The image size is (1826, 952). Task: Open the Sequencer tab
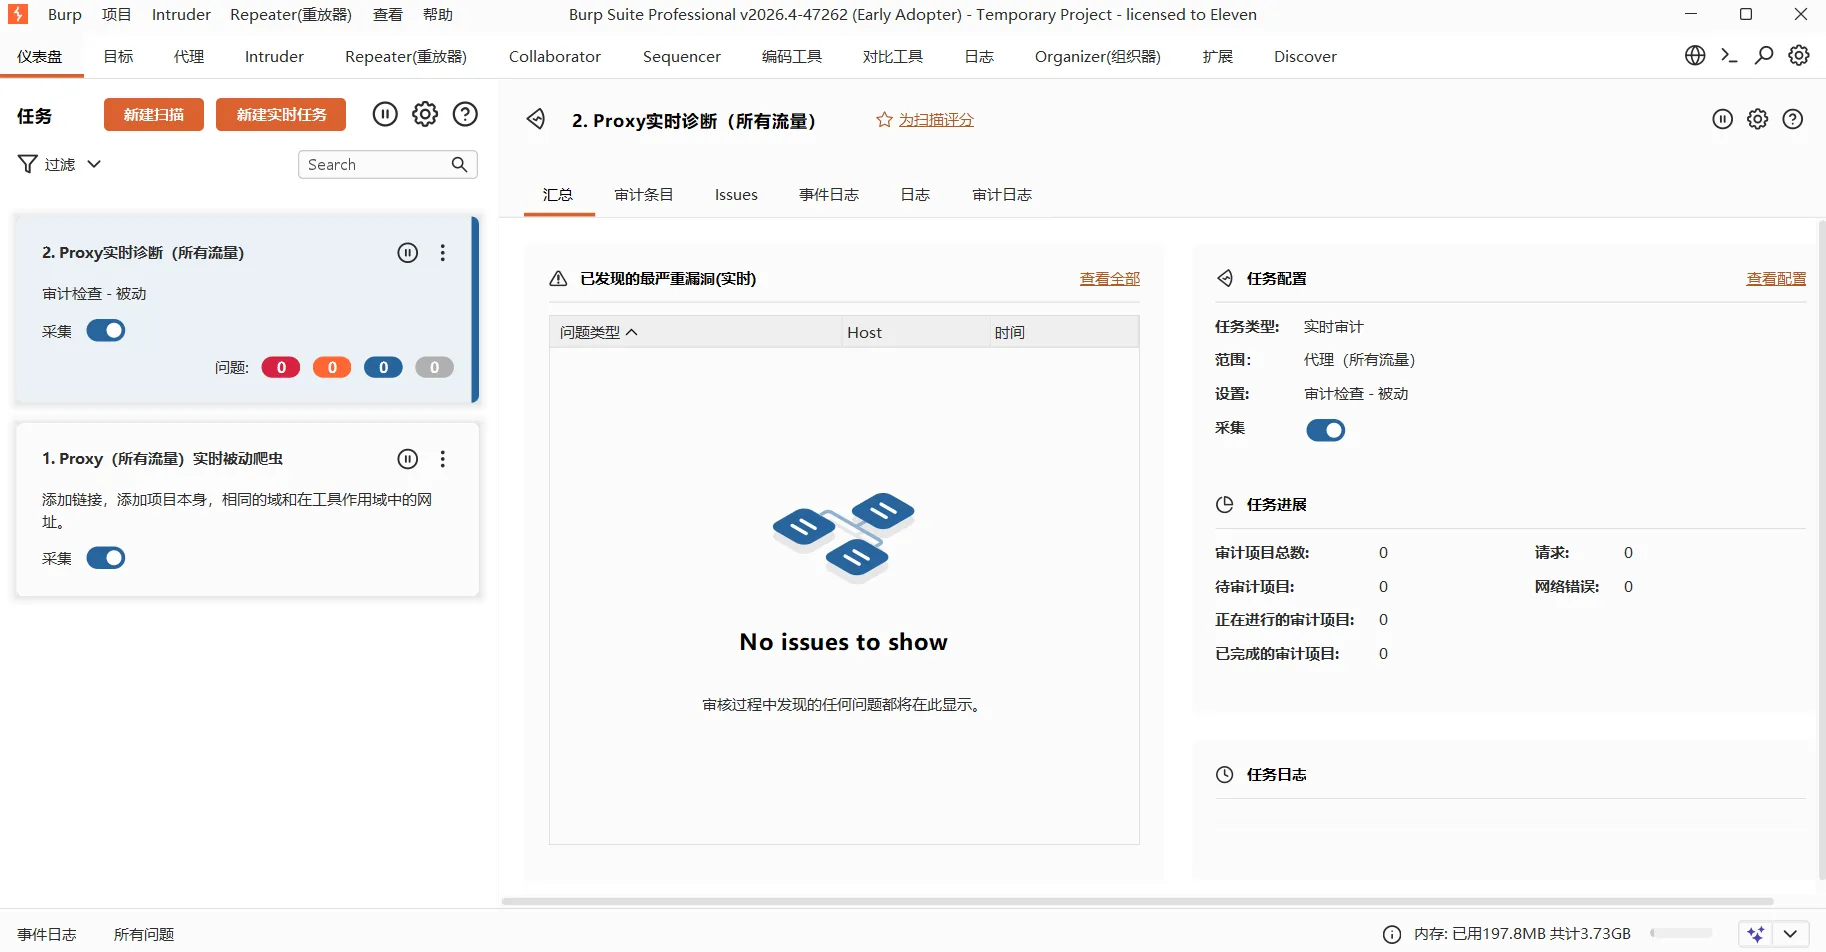point(682,56)
